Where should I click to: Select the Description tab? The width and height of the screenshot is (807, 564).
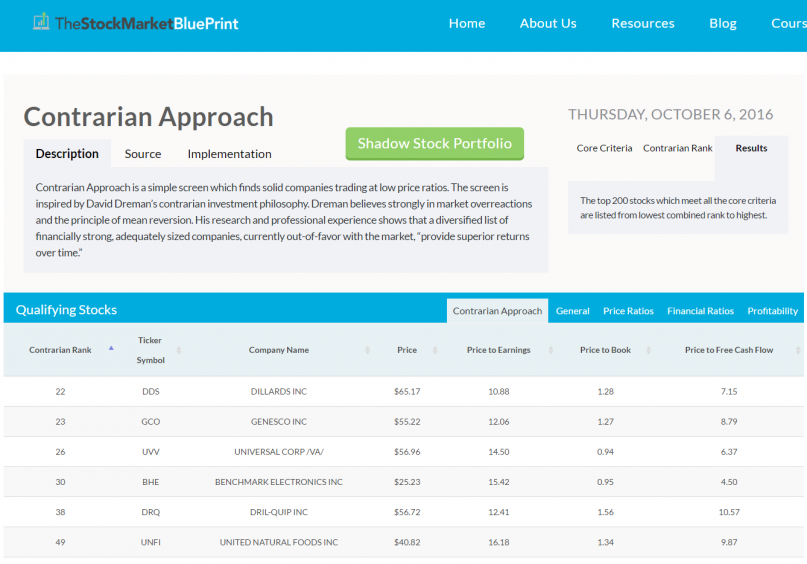67,153
